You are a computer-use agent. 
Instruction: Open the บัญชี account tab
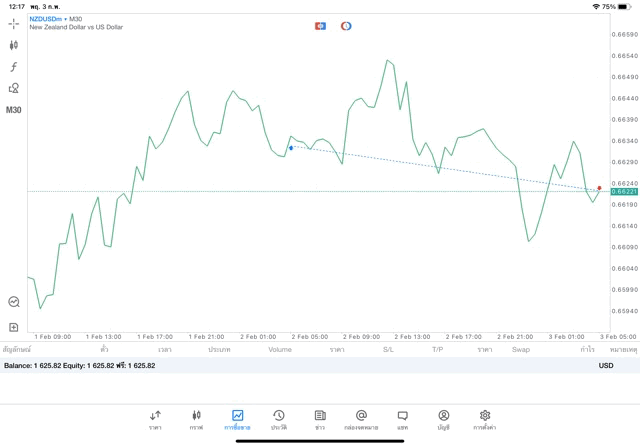pos(443,419)
